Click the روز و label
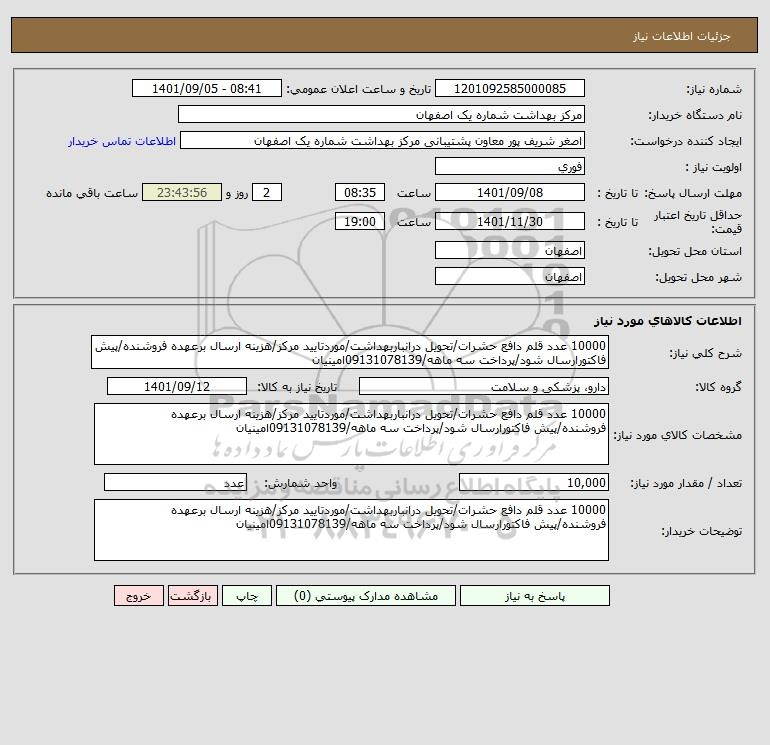770x745 pixels. coord(237,193)
